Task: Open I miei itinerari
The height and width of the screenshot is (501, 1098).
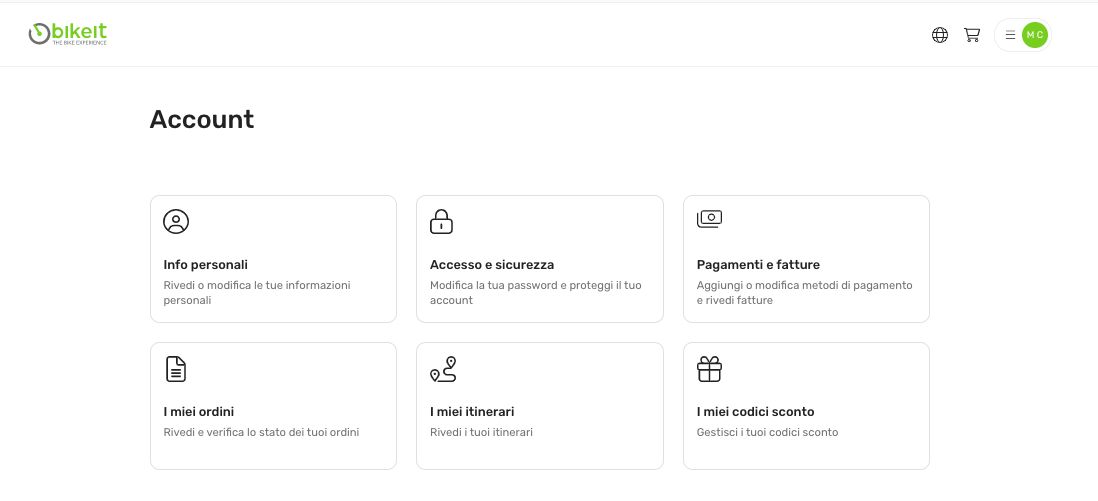Action: [x=472, y=412]
